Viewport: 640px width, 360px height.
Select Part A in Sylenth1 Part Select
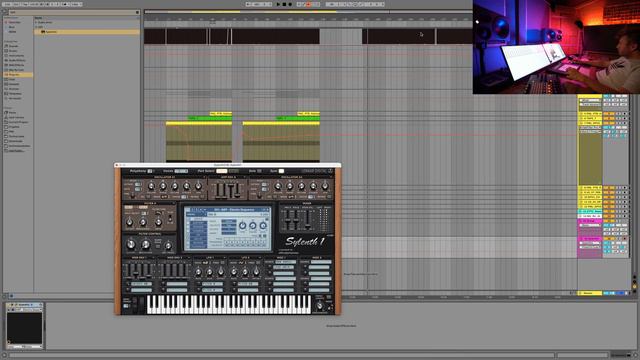click(222, 171)
